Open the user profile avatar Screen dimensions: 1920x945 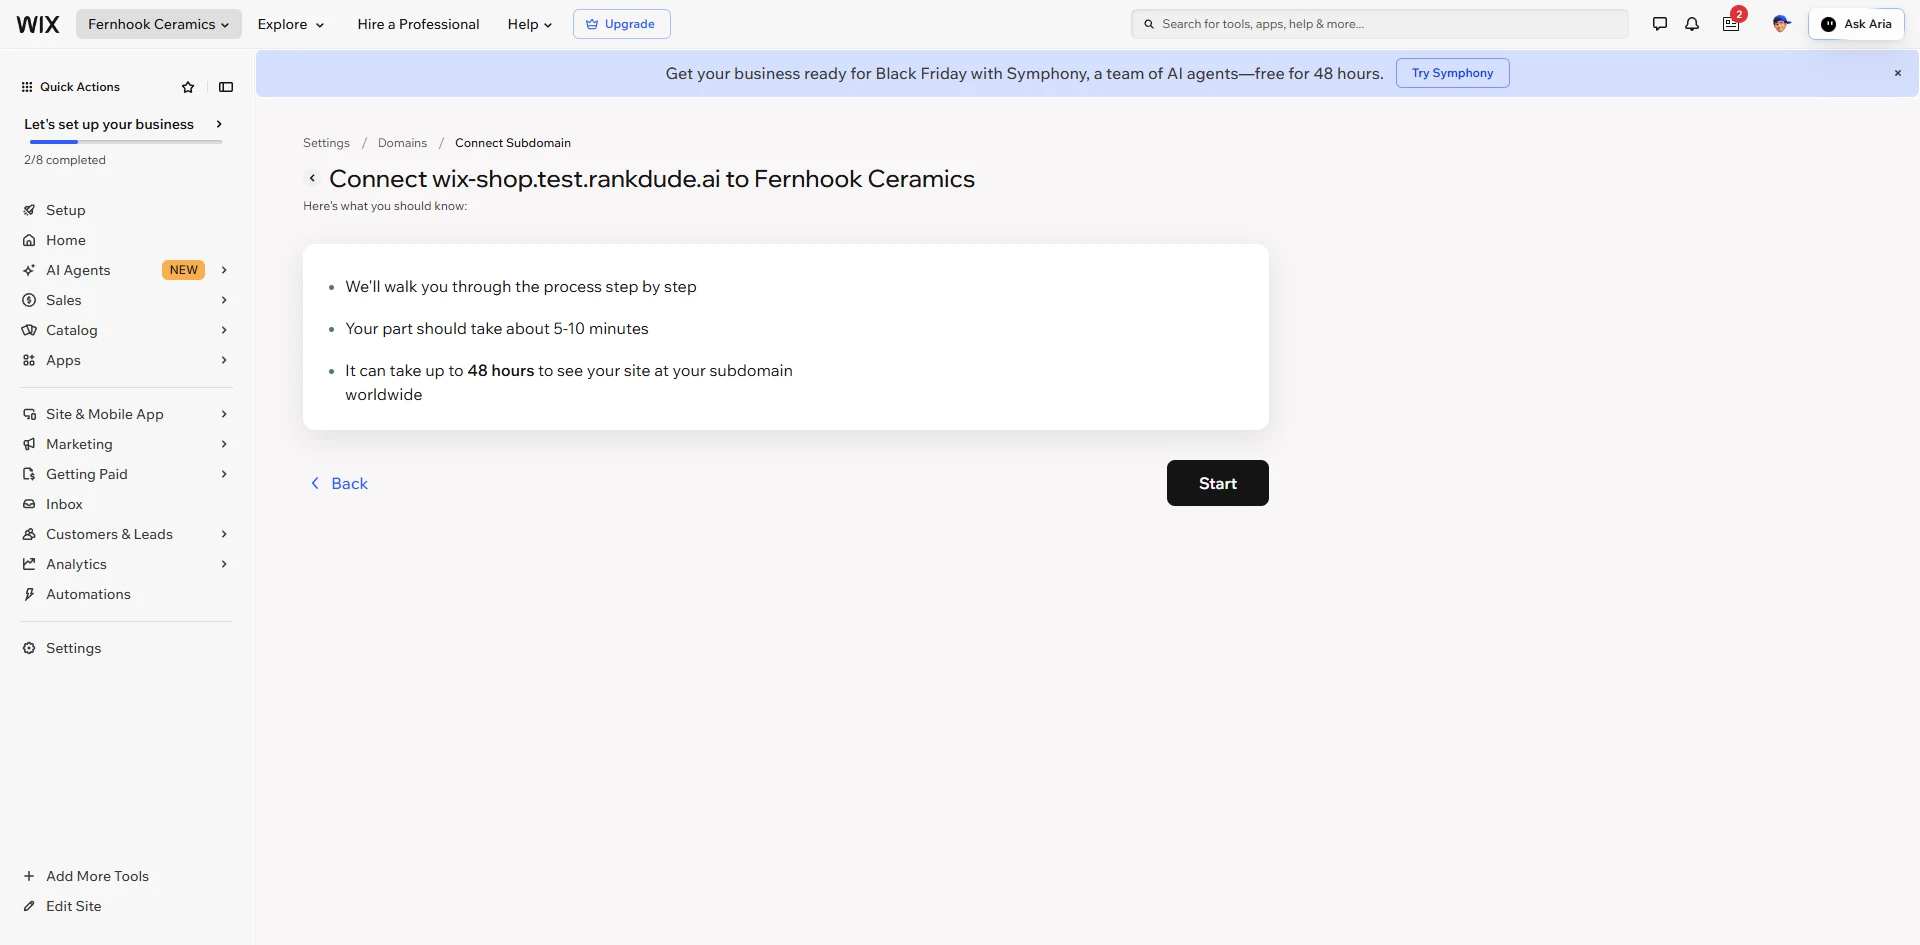point(1780,24)
